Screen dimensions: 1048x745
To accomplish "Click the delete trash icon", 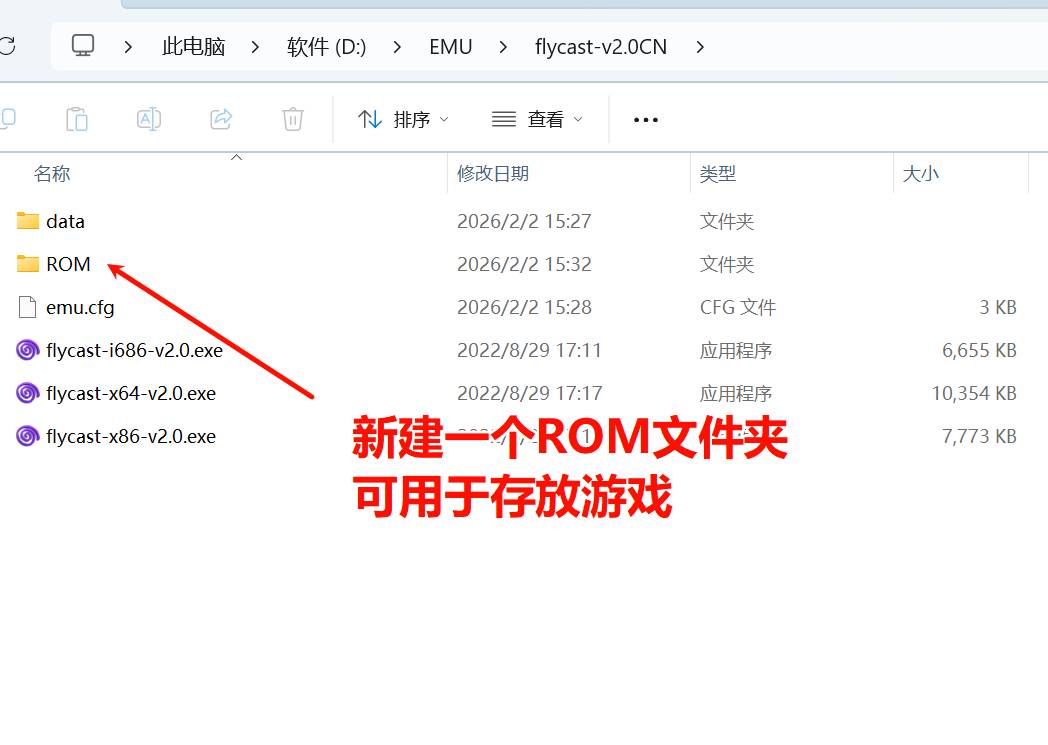I will [x=293, y=119].
